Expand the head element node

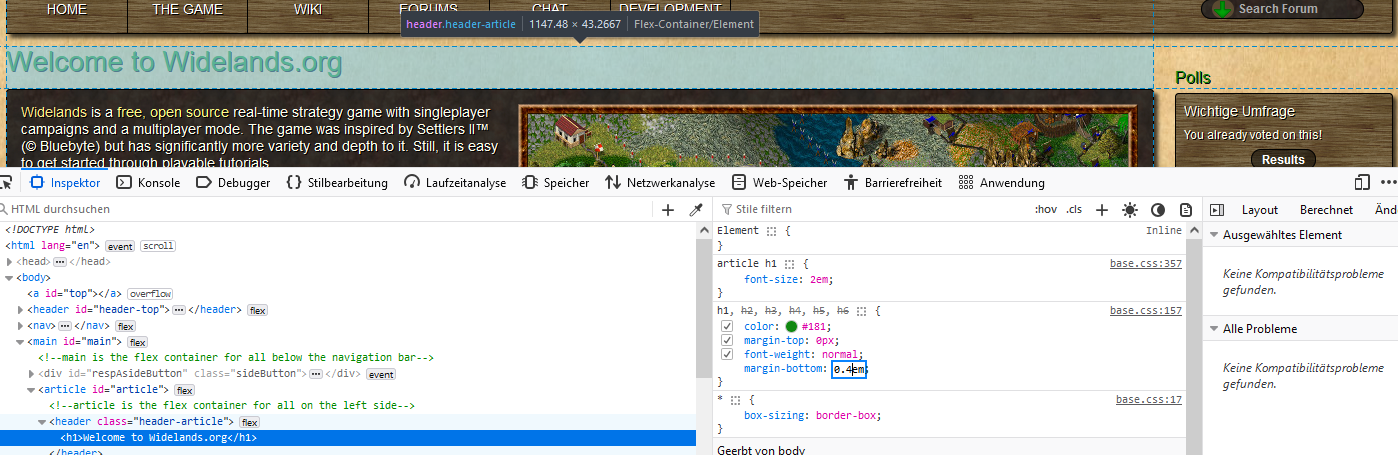[x=9, y=261]
